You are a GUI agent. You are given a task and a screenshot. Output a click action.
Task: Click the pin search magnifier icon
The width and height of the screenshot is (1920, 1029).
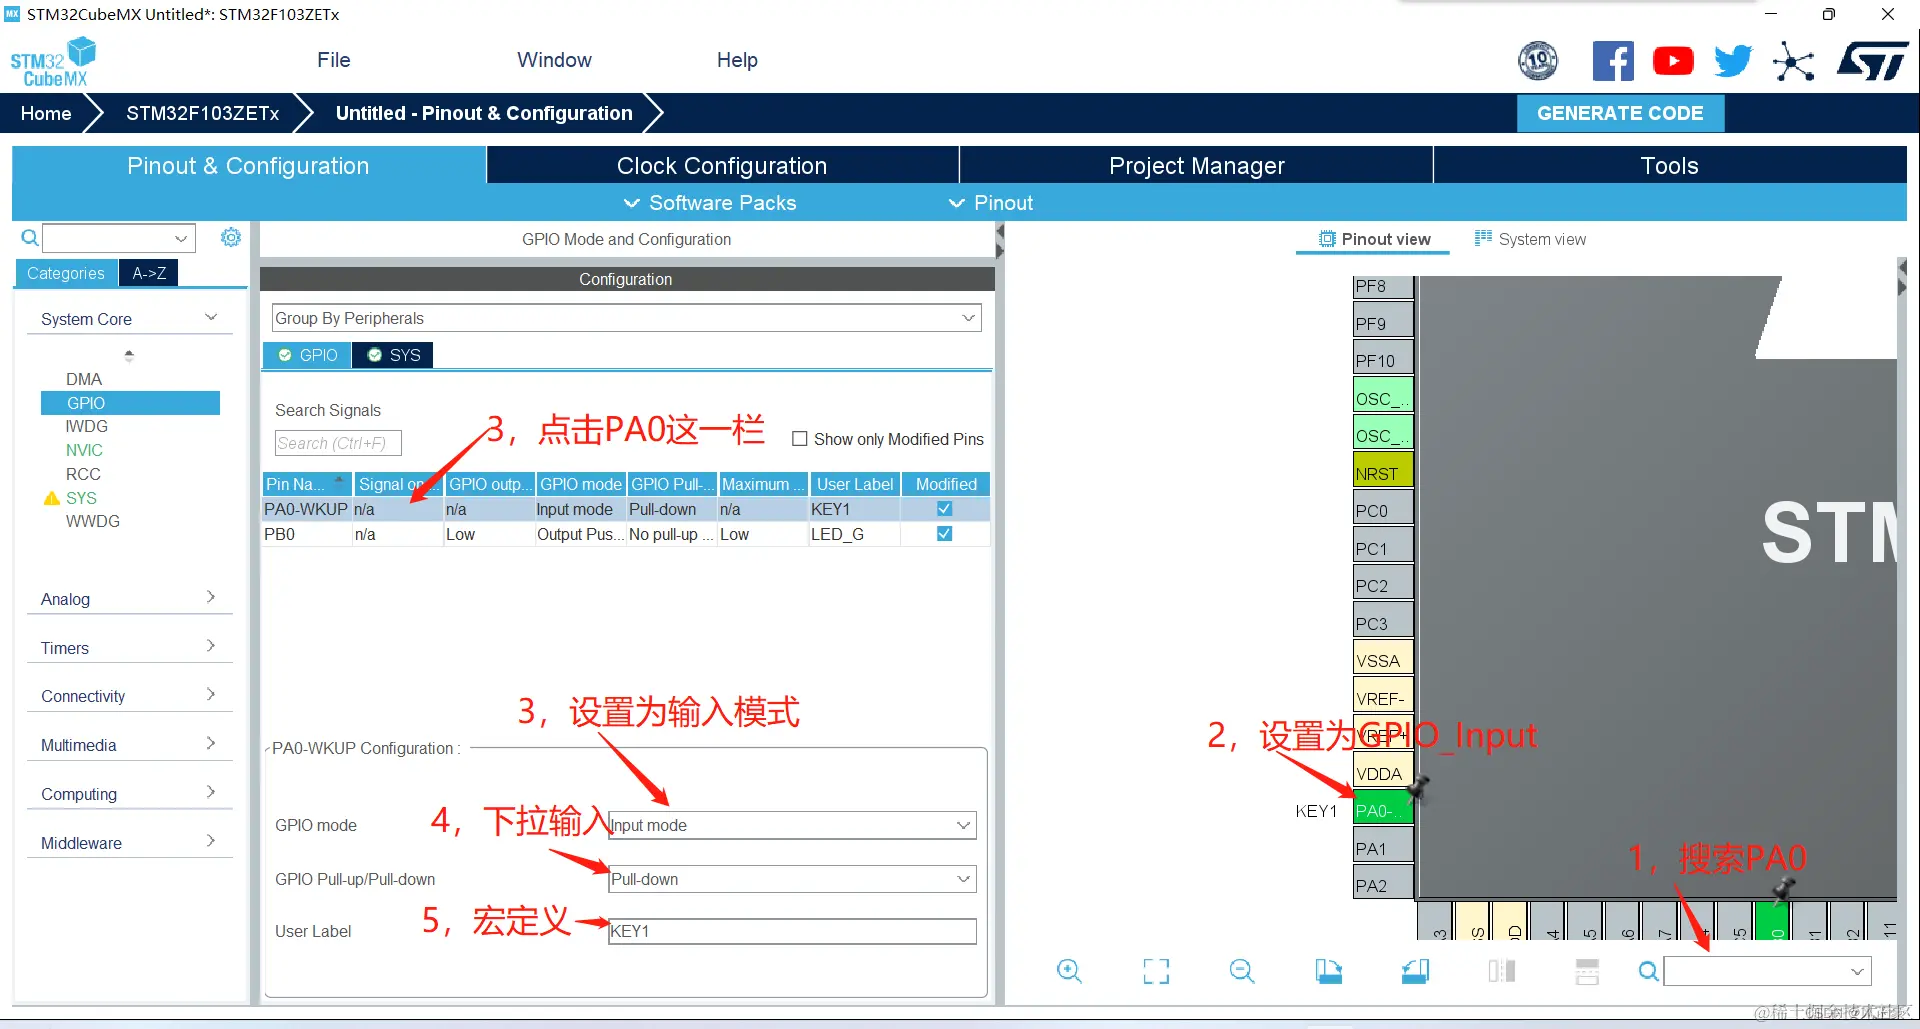coord(1648,970)
